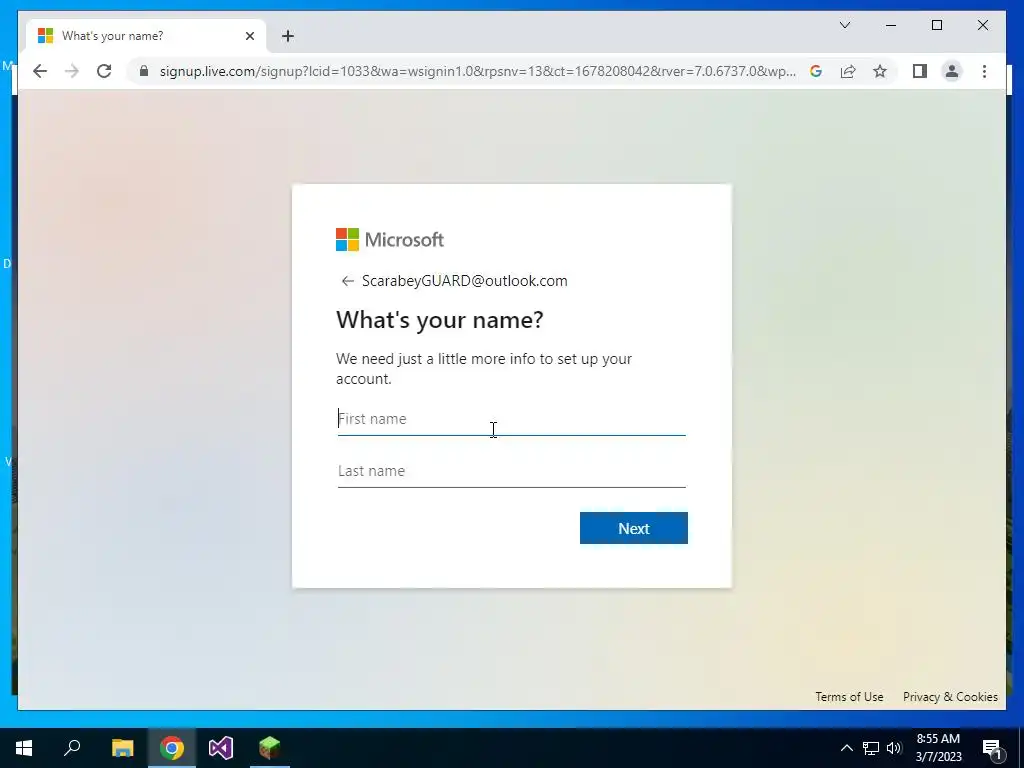View site info via the padlock icon
This screenshot has height=768, width=1024.
coord(144,71)
